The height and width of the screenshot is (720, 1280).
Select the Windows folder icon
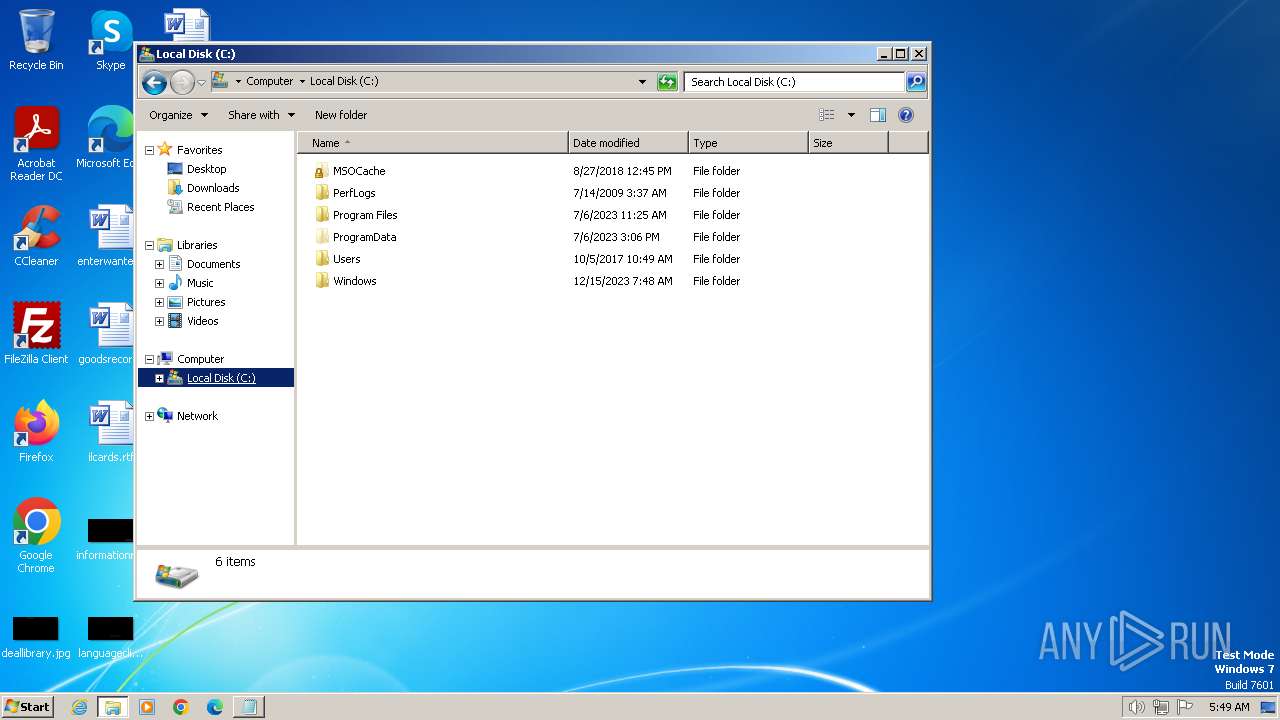coord(321,281)
